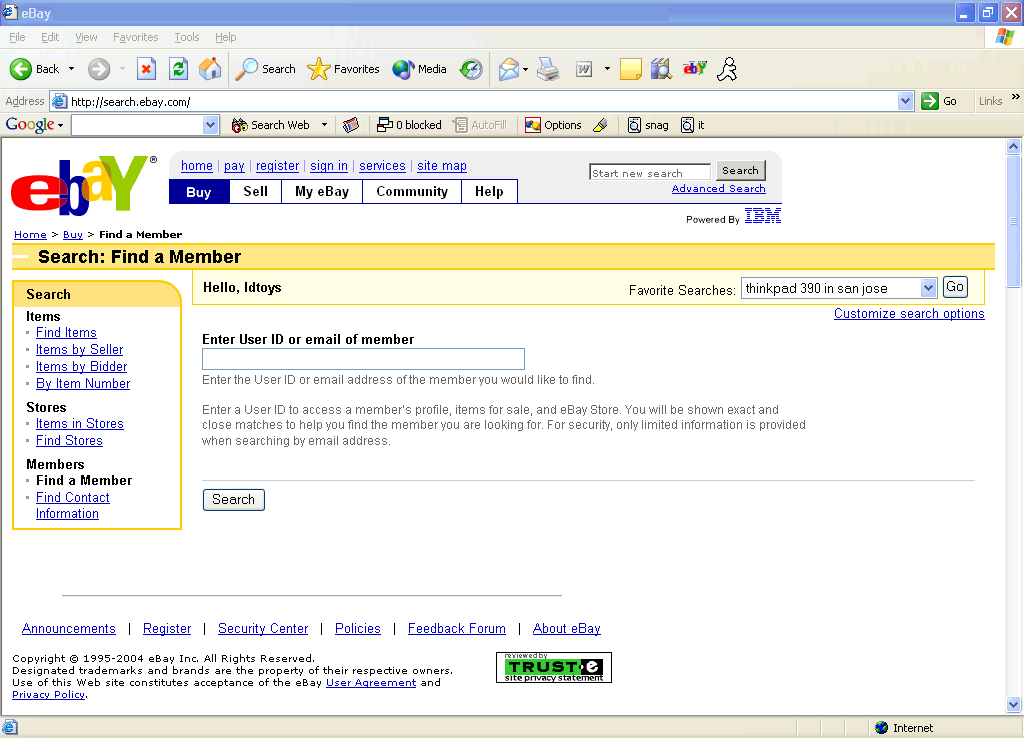Select the Sell tab
Viewport: 1024px width, 738px height.
tap(255, 191)
